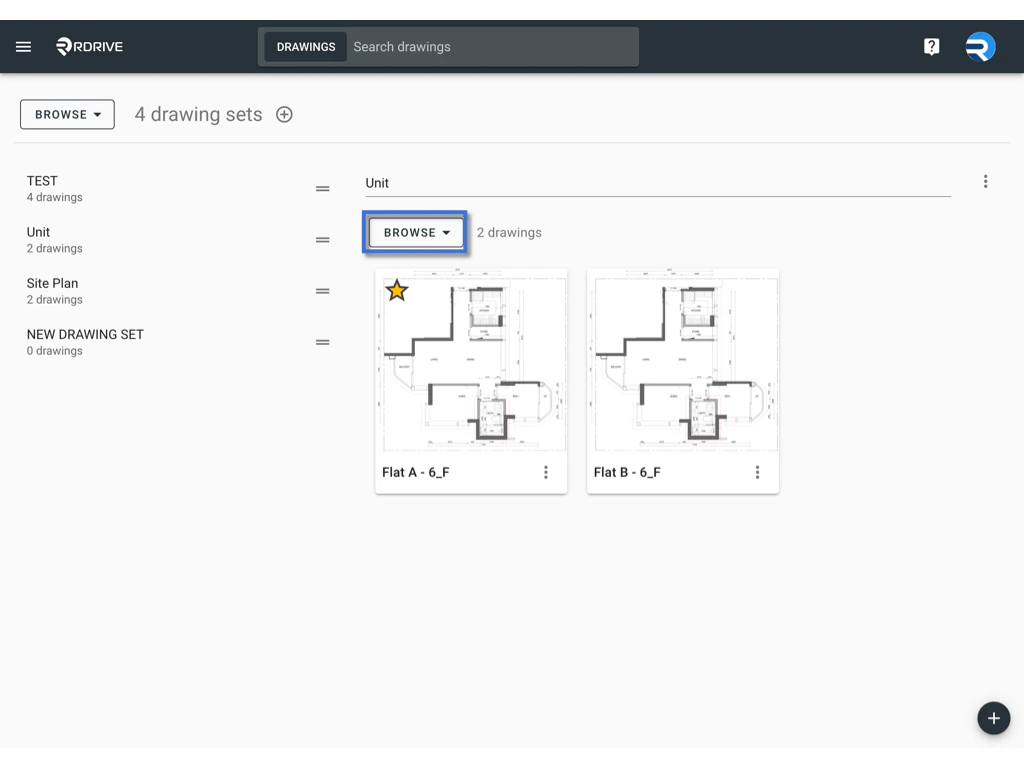Open the Unit set BROWSE dropdown
The height and width of the screenshot is (768, 1024).
(x=415, y=232)
